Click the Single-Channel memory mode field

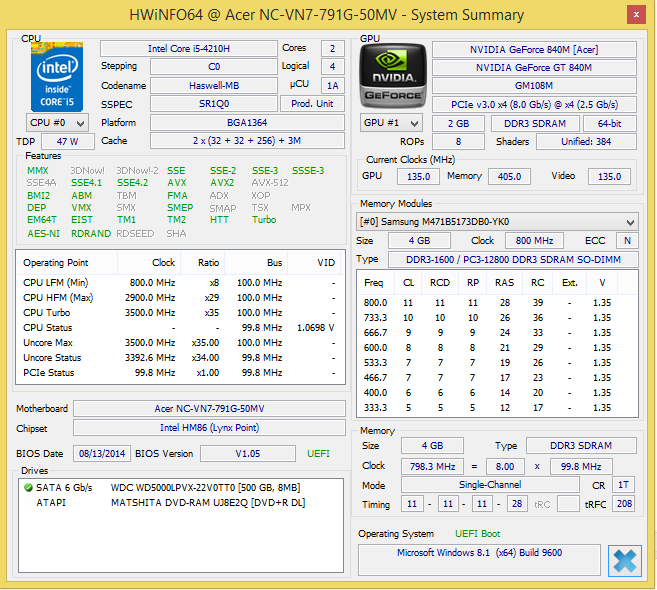click(490, 485)
